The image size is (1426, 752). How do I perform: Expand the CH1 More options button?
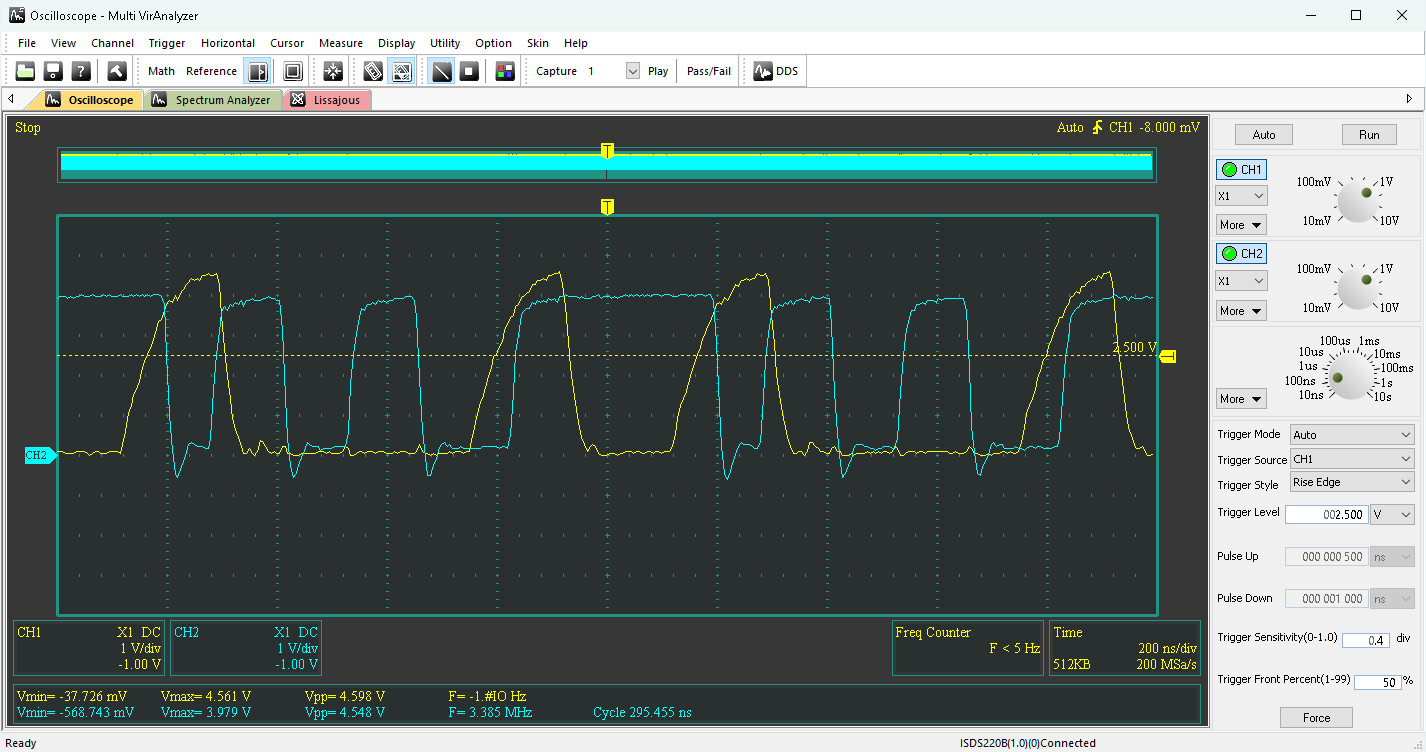1241,225
